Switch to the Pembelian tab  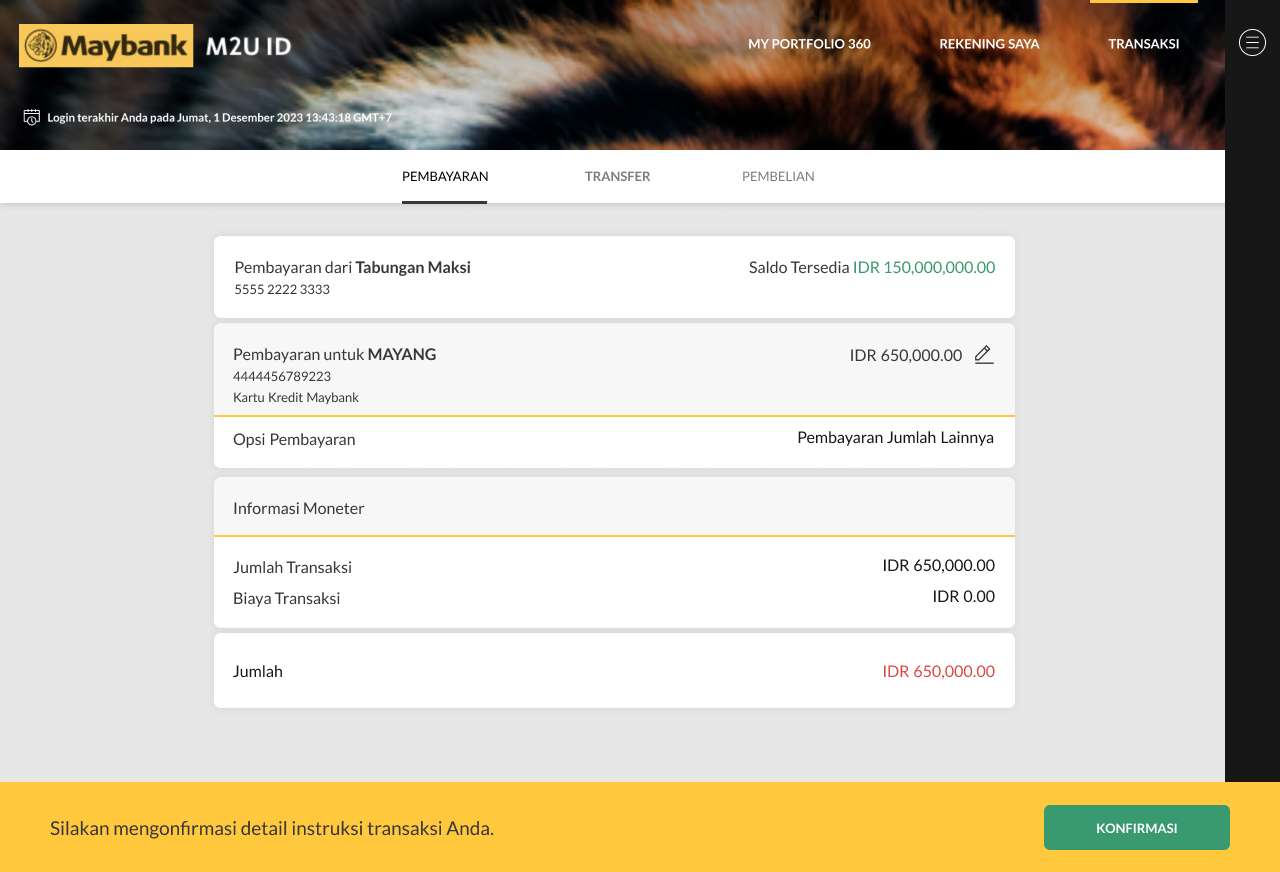778,177
